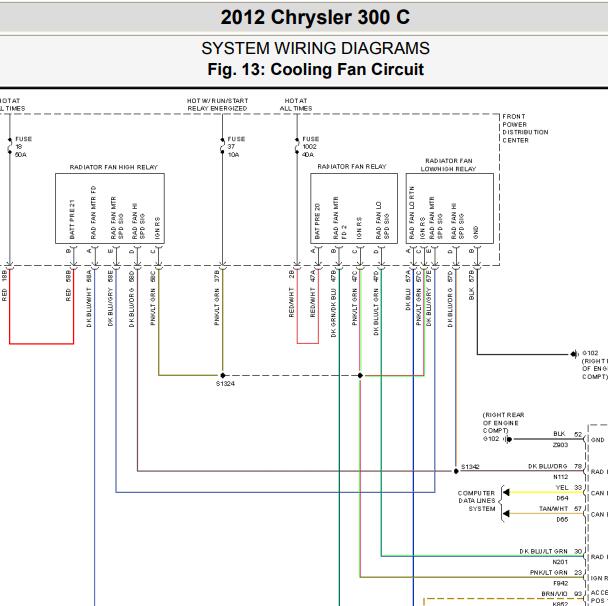
Task: Select the "FUSE 37 10A" label
Action: coord(236,147)
